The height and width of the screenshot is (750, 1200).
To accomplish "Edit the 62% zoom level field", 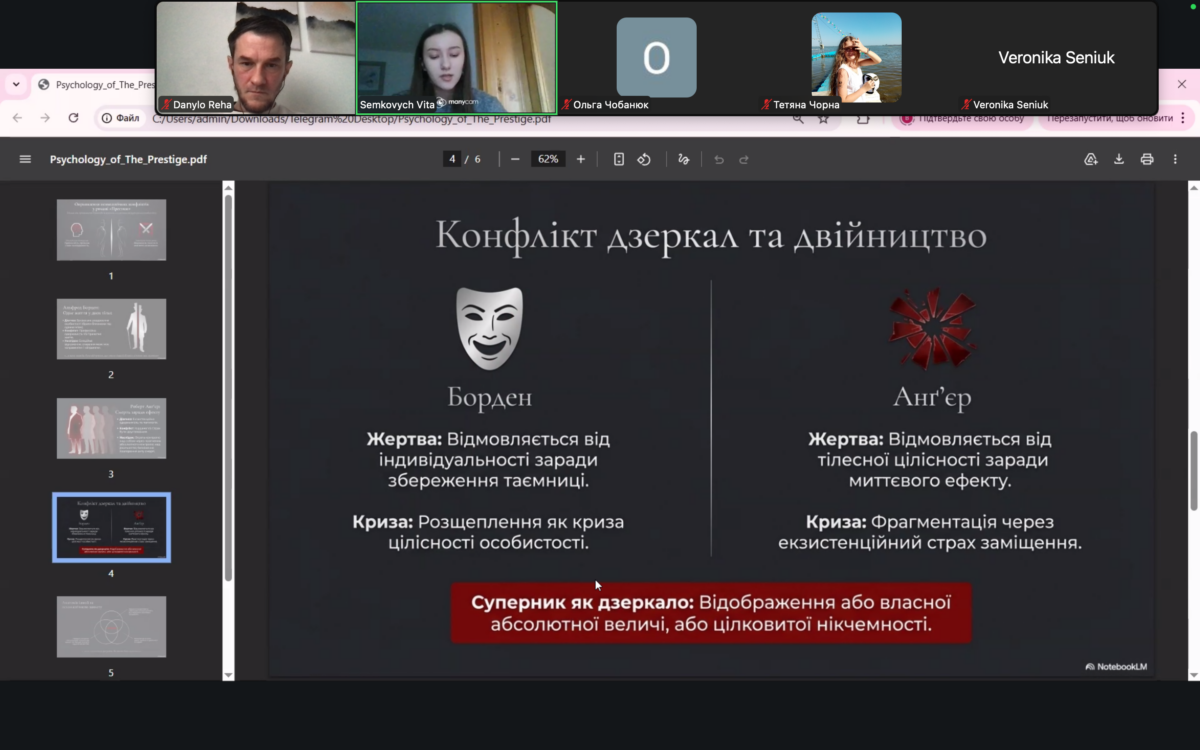I will [x=548, y=159].
